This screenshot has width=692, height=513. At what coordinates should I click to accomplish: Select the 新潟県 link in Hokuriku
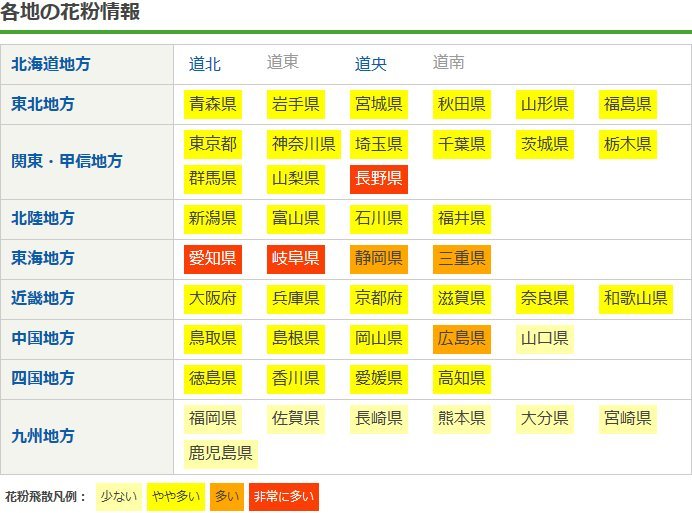pyautogui.click(x=213, y=219)
